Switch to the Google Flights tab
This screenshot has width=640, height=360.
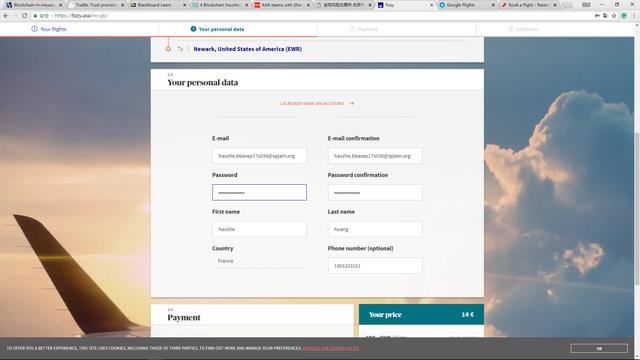pos(467,5)
